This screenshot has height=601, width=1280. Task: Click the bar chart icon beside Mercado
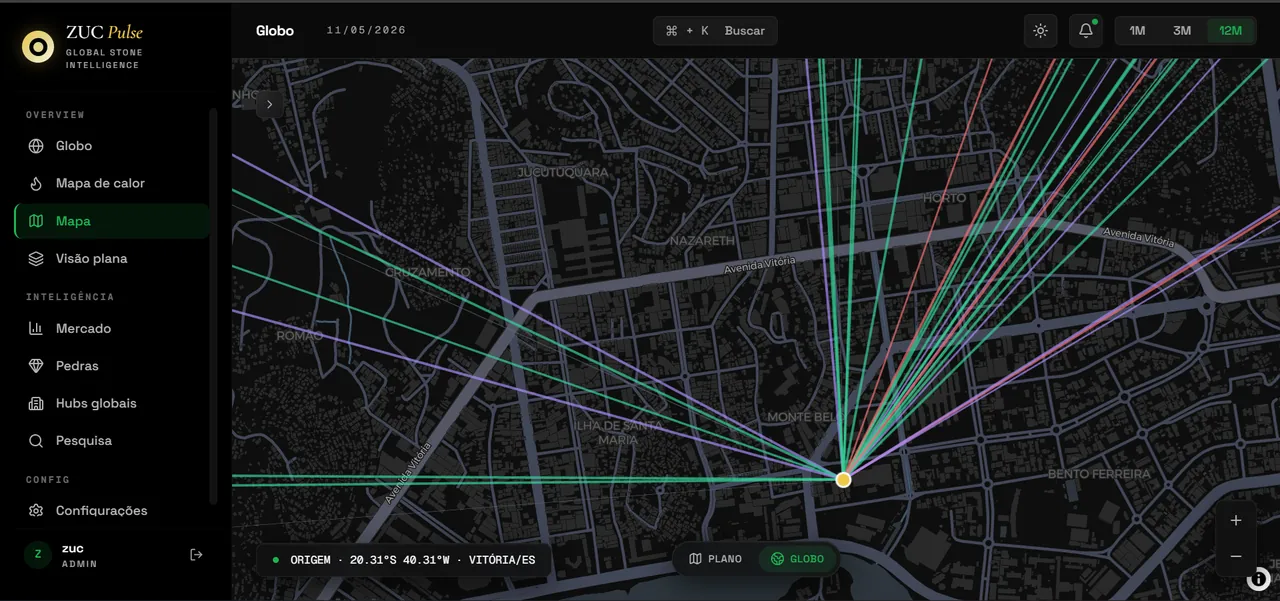pyautogui.click(x=36, y=328)
